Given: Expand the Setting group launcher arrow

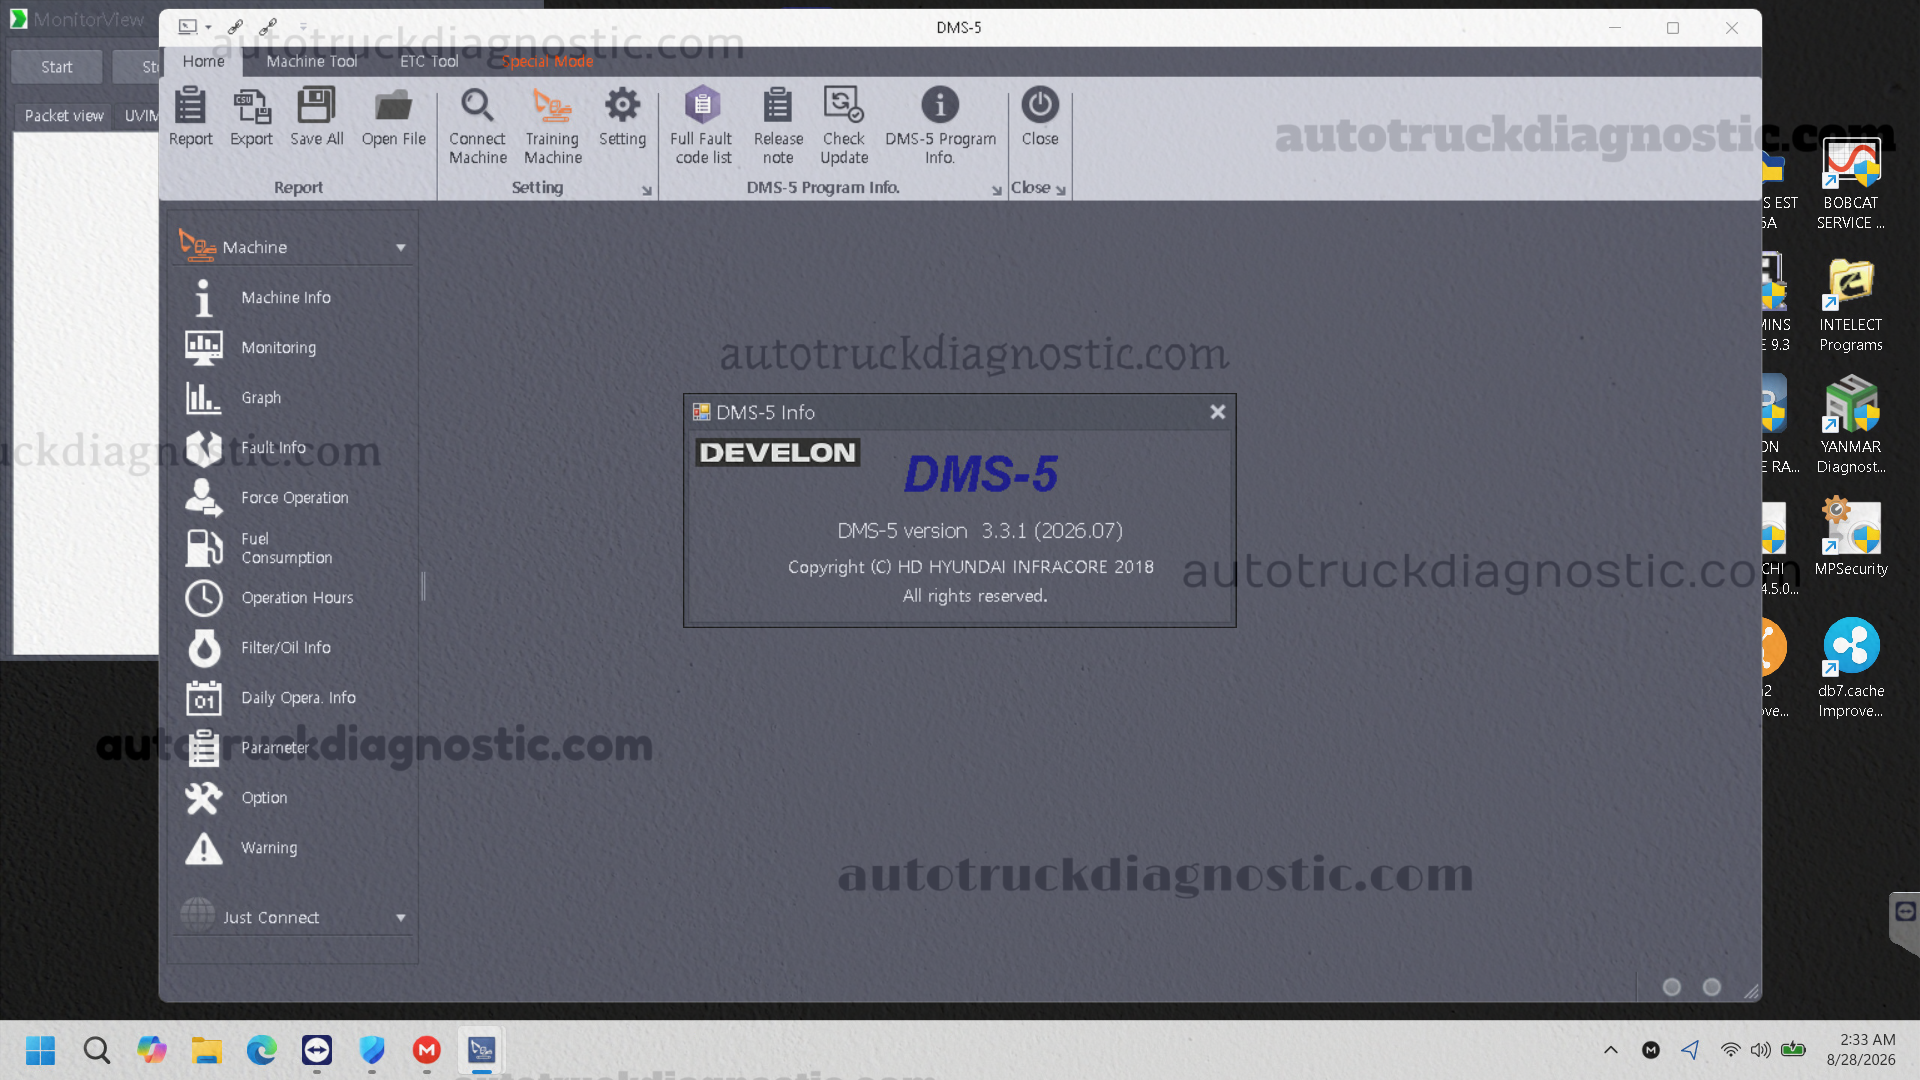Looking at the screenshot, I should [x=647, y=190].
